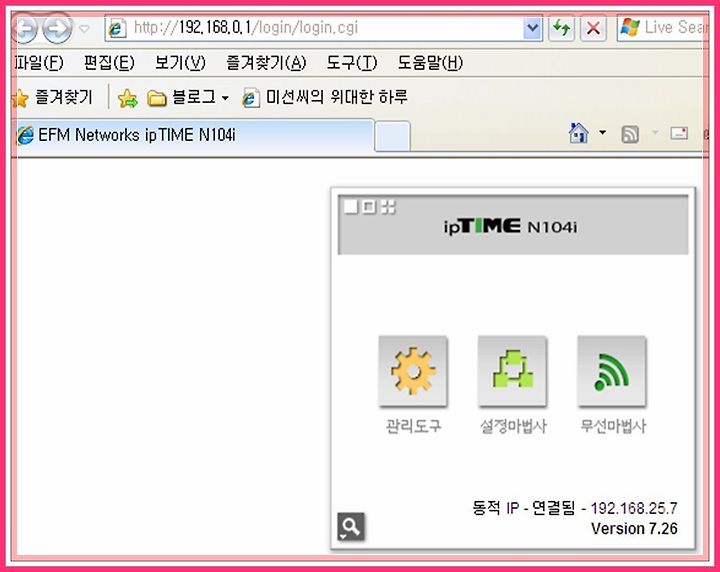Viewport: 720px width, 572px height.
Task: Open the Home button dropdown arrow
Action: pos(602,133)
